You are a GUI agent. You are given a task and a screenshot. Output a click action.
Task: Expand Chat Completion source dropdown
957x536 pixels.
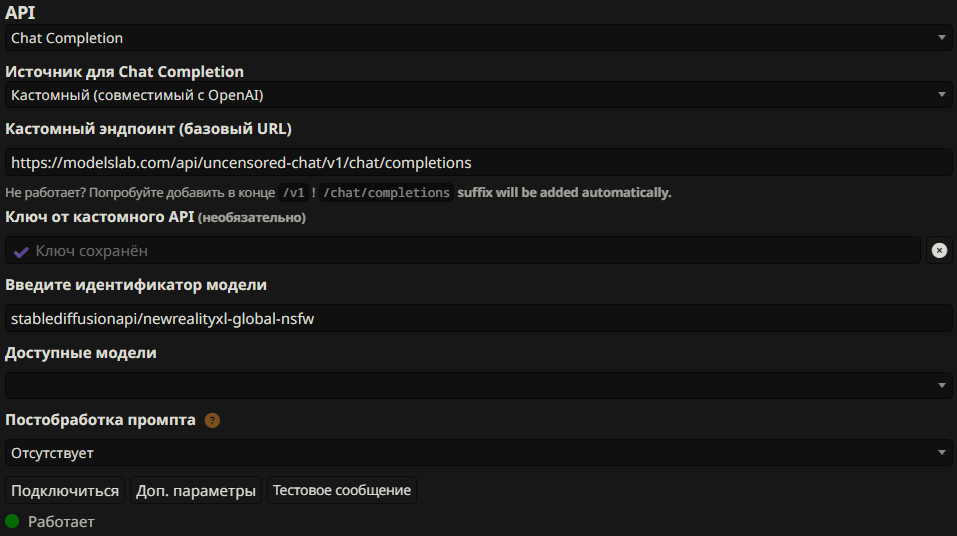click(x=477, y=95)
